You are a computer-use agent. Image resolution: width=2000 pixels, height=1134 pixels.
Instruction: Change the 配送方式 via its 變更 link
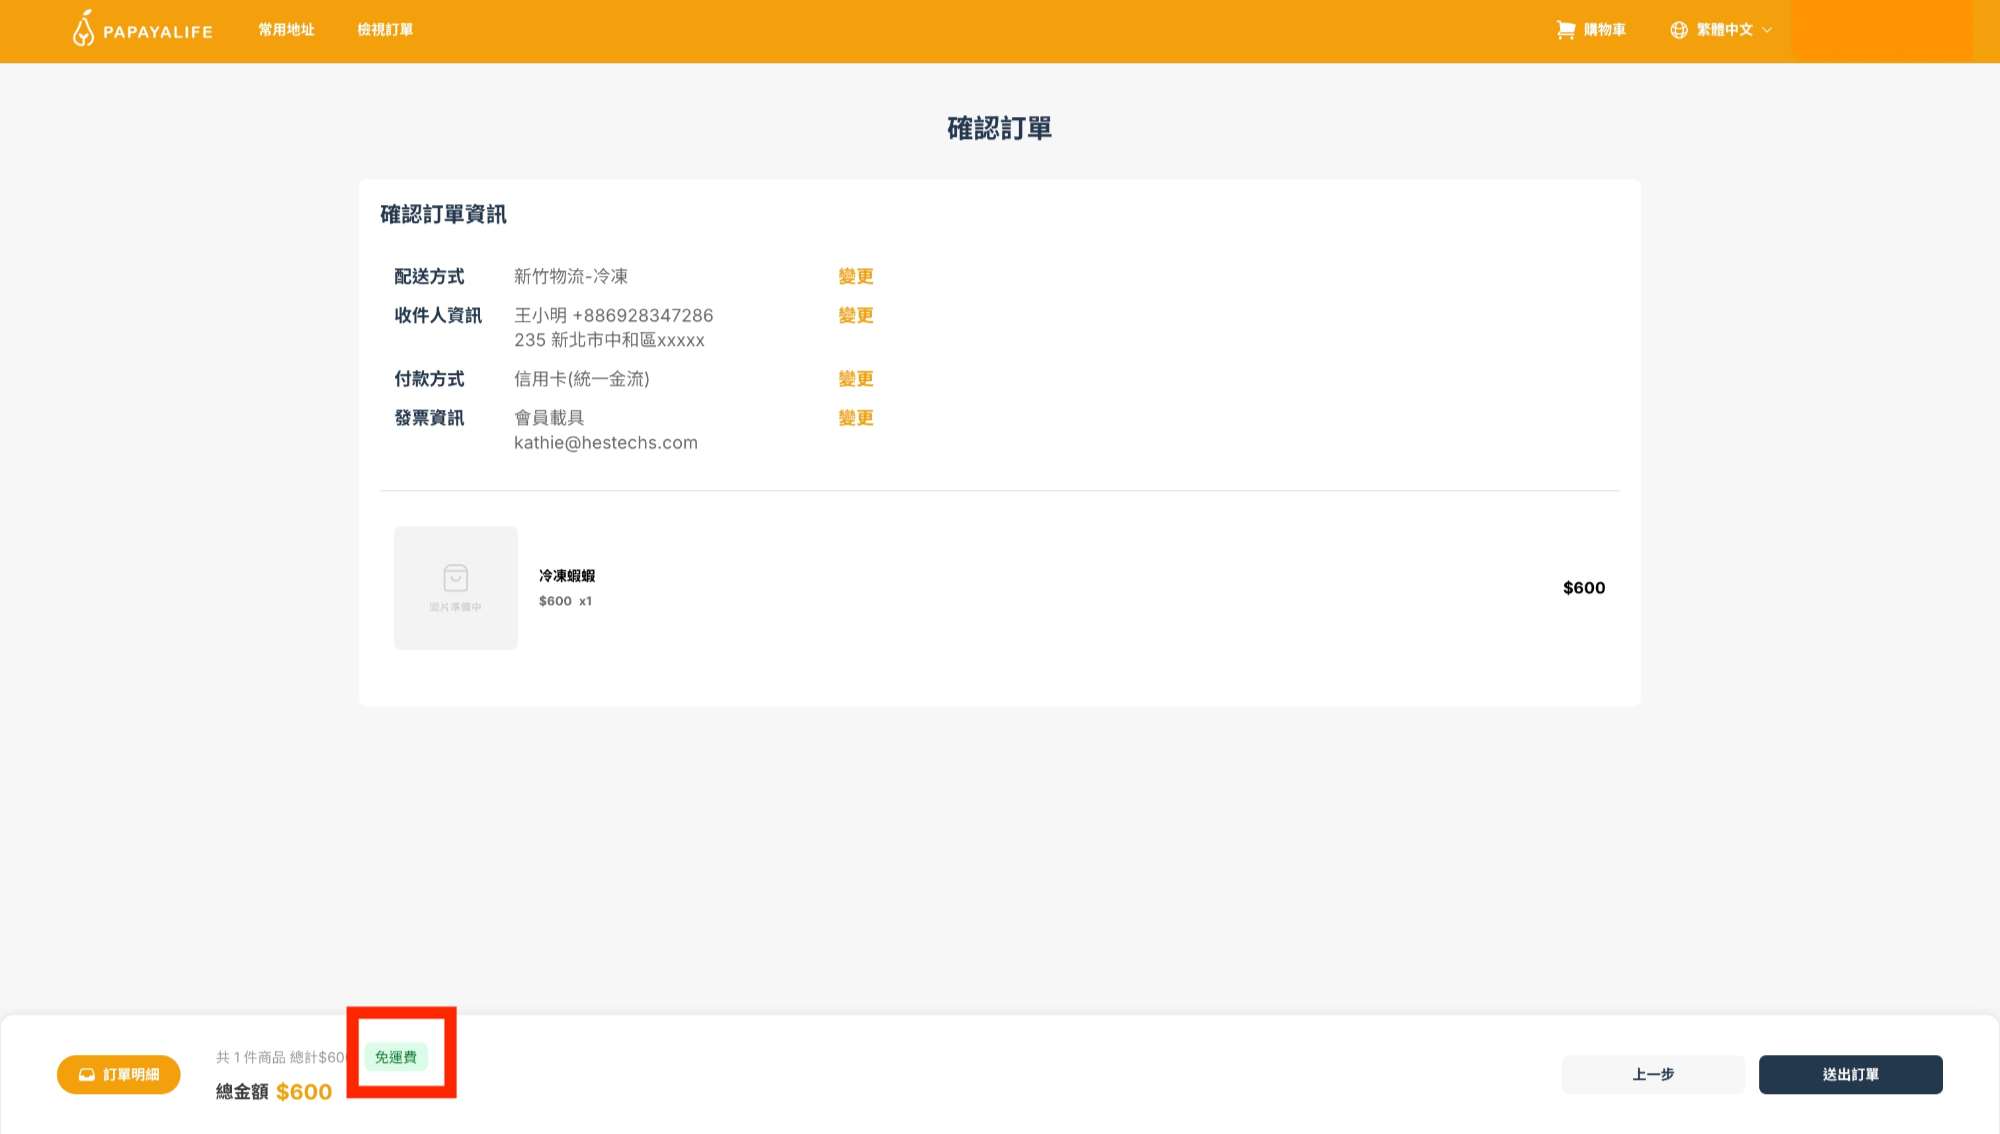(x=856, y=276)
